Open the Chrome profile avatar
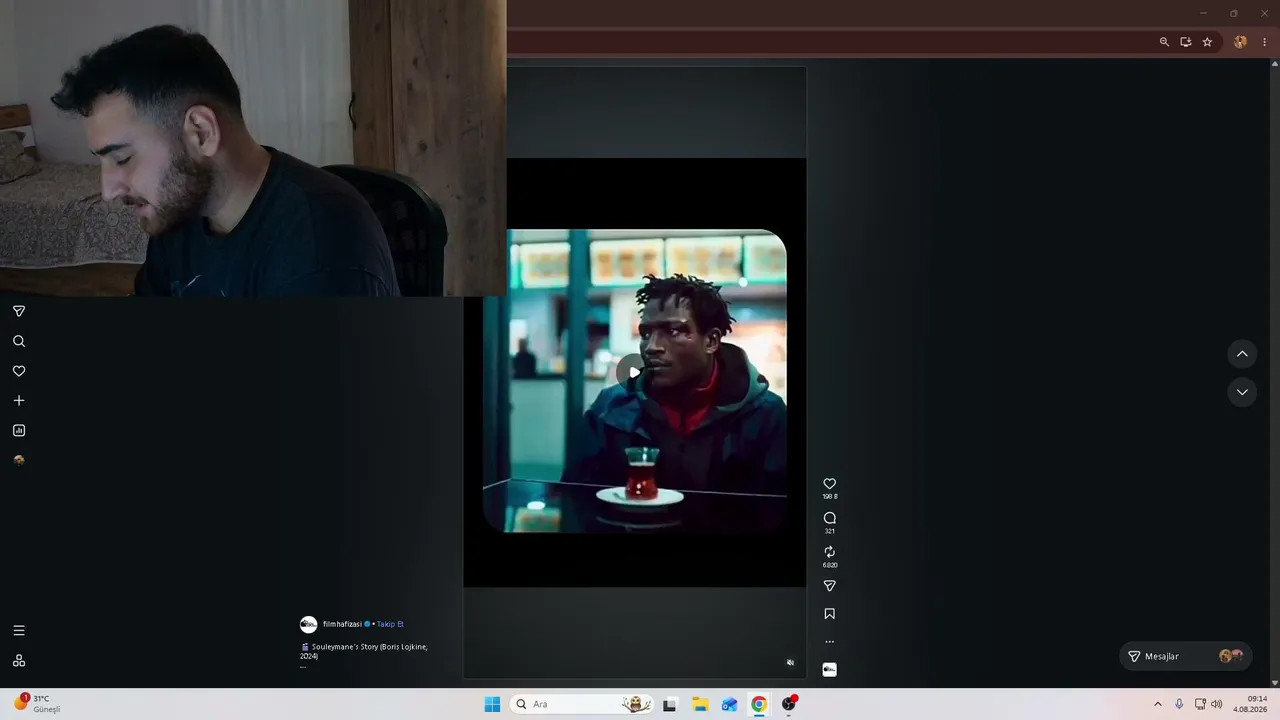This screenshot has height=720, width=1280. click(x=1241, y=42)
